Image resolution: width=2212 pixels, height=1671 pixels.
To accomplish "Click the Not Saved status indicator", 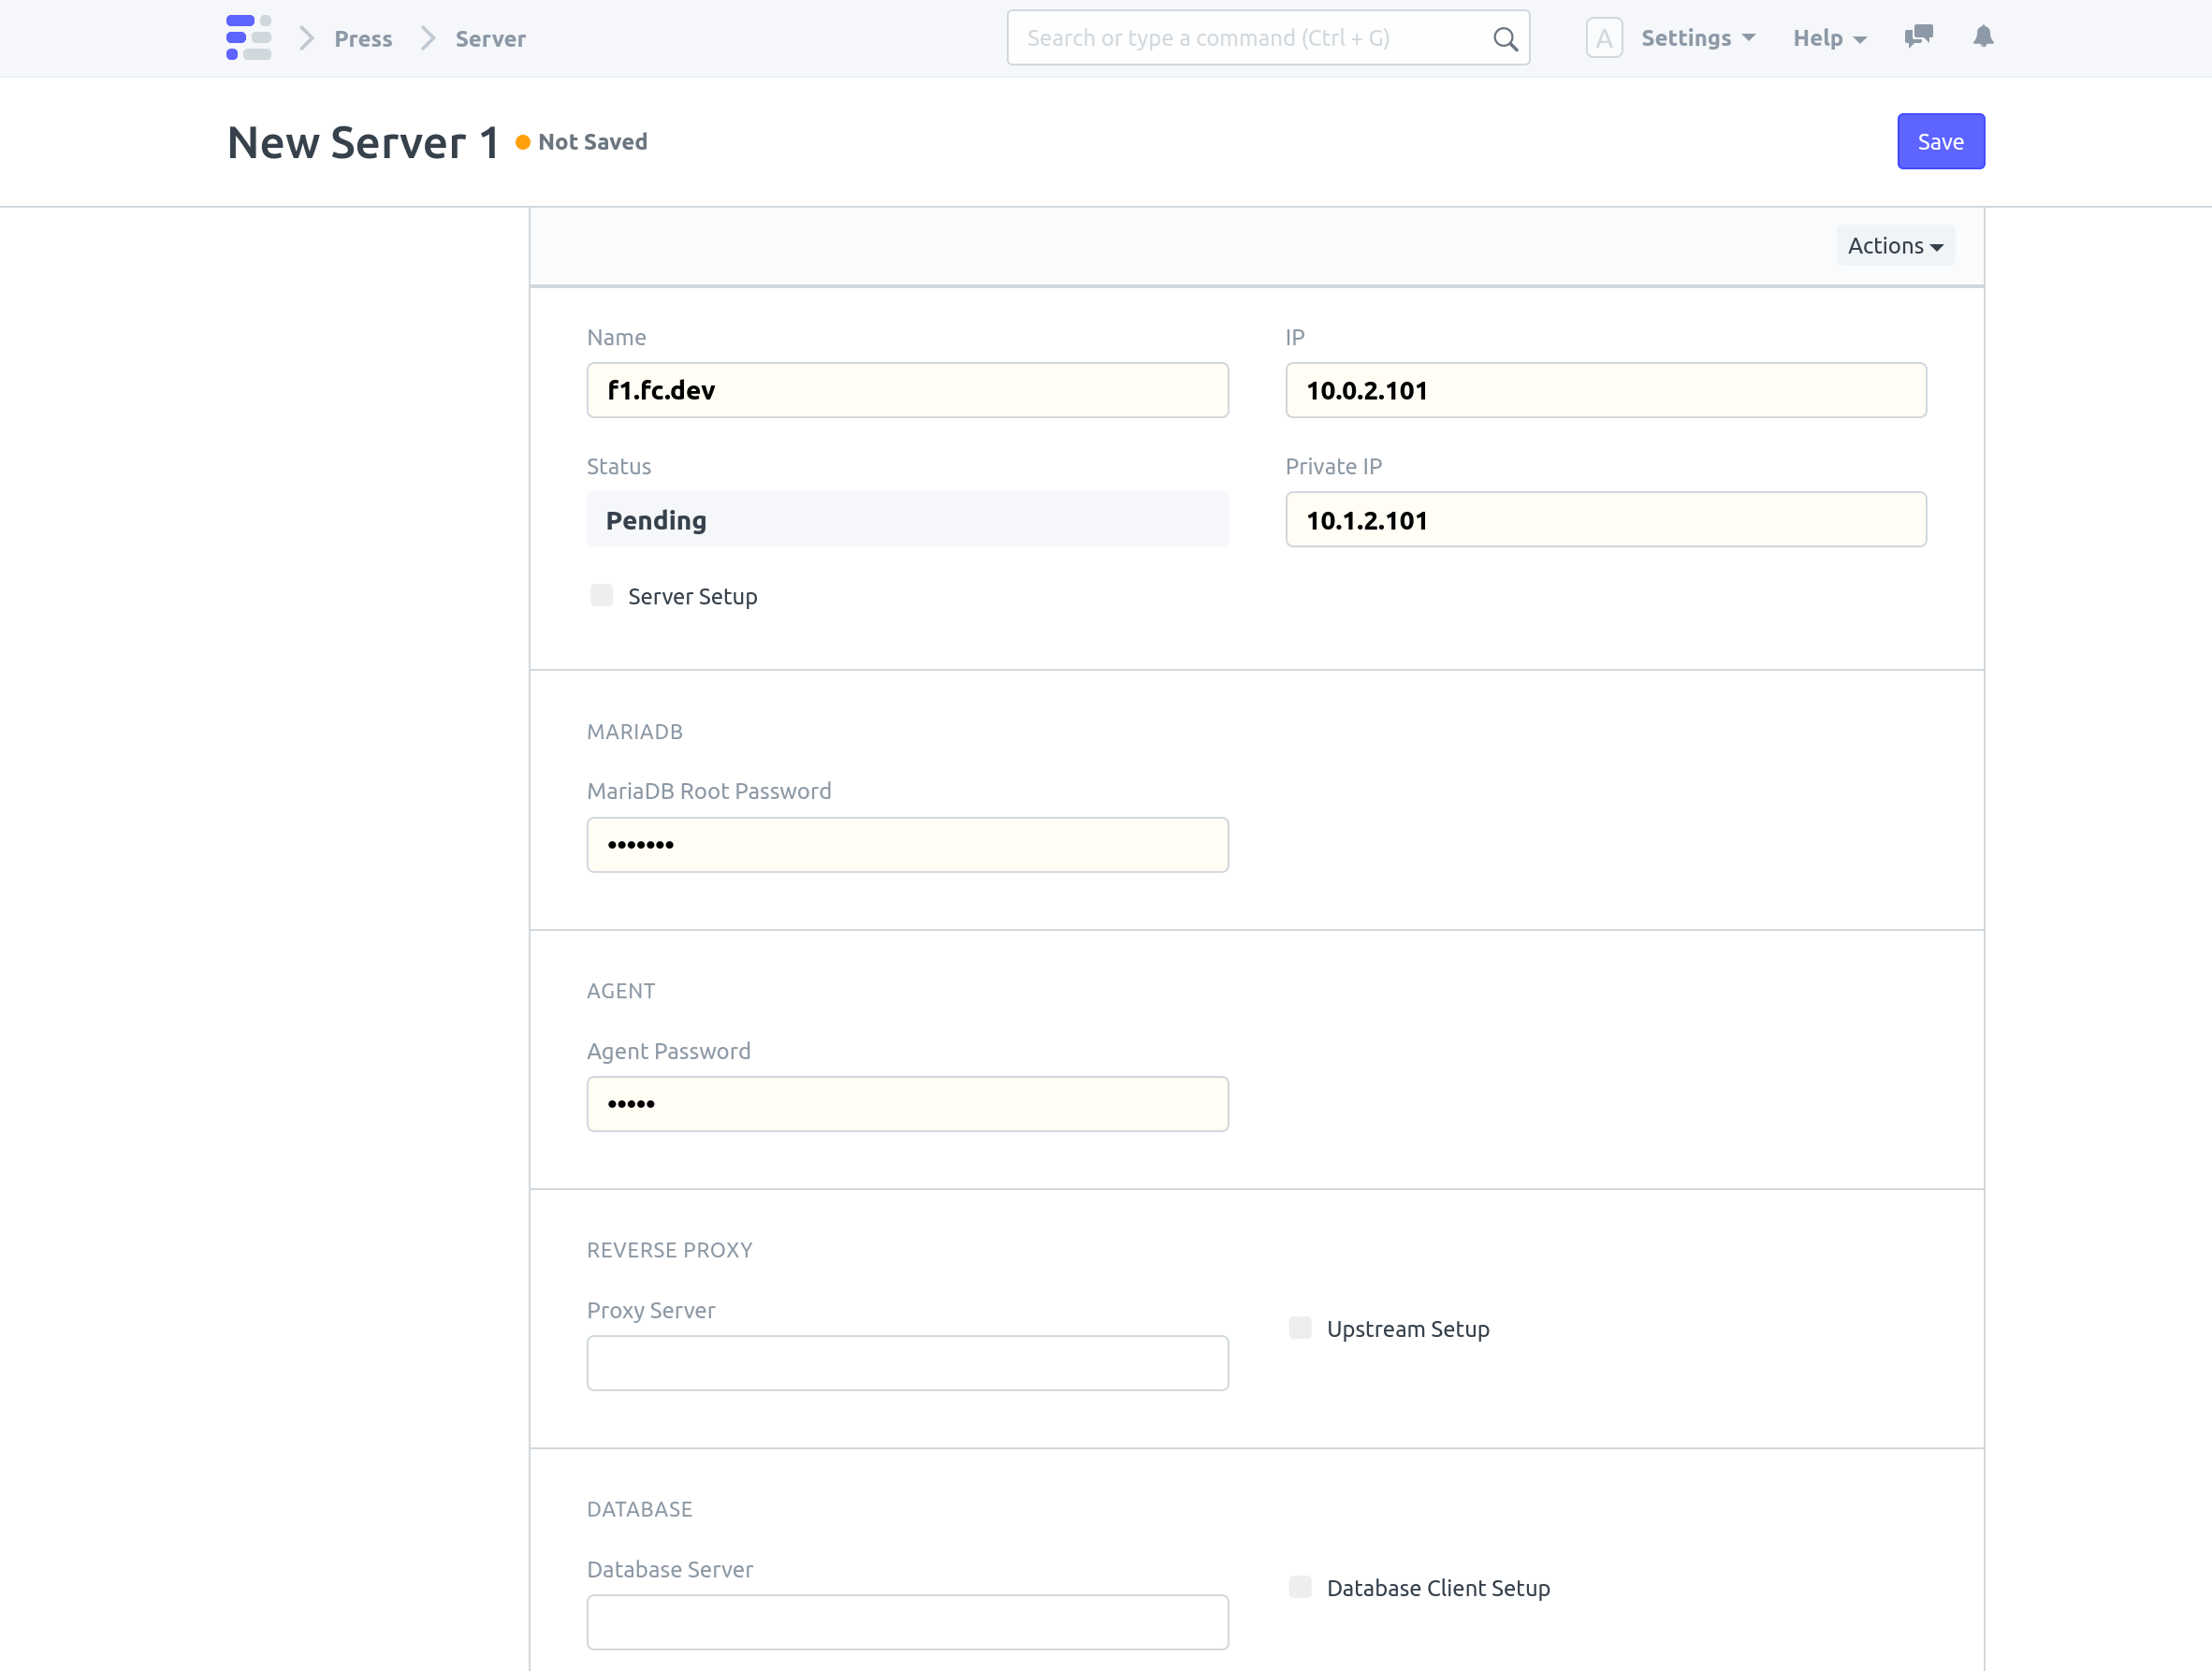I will pyautogui.click(x=581, y=141).
